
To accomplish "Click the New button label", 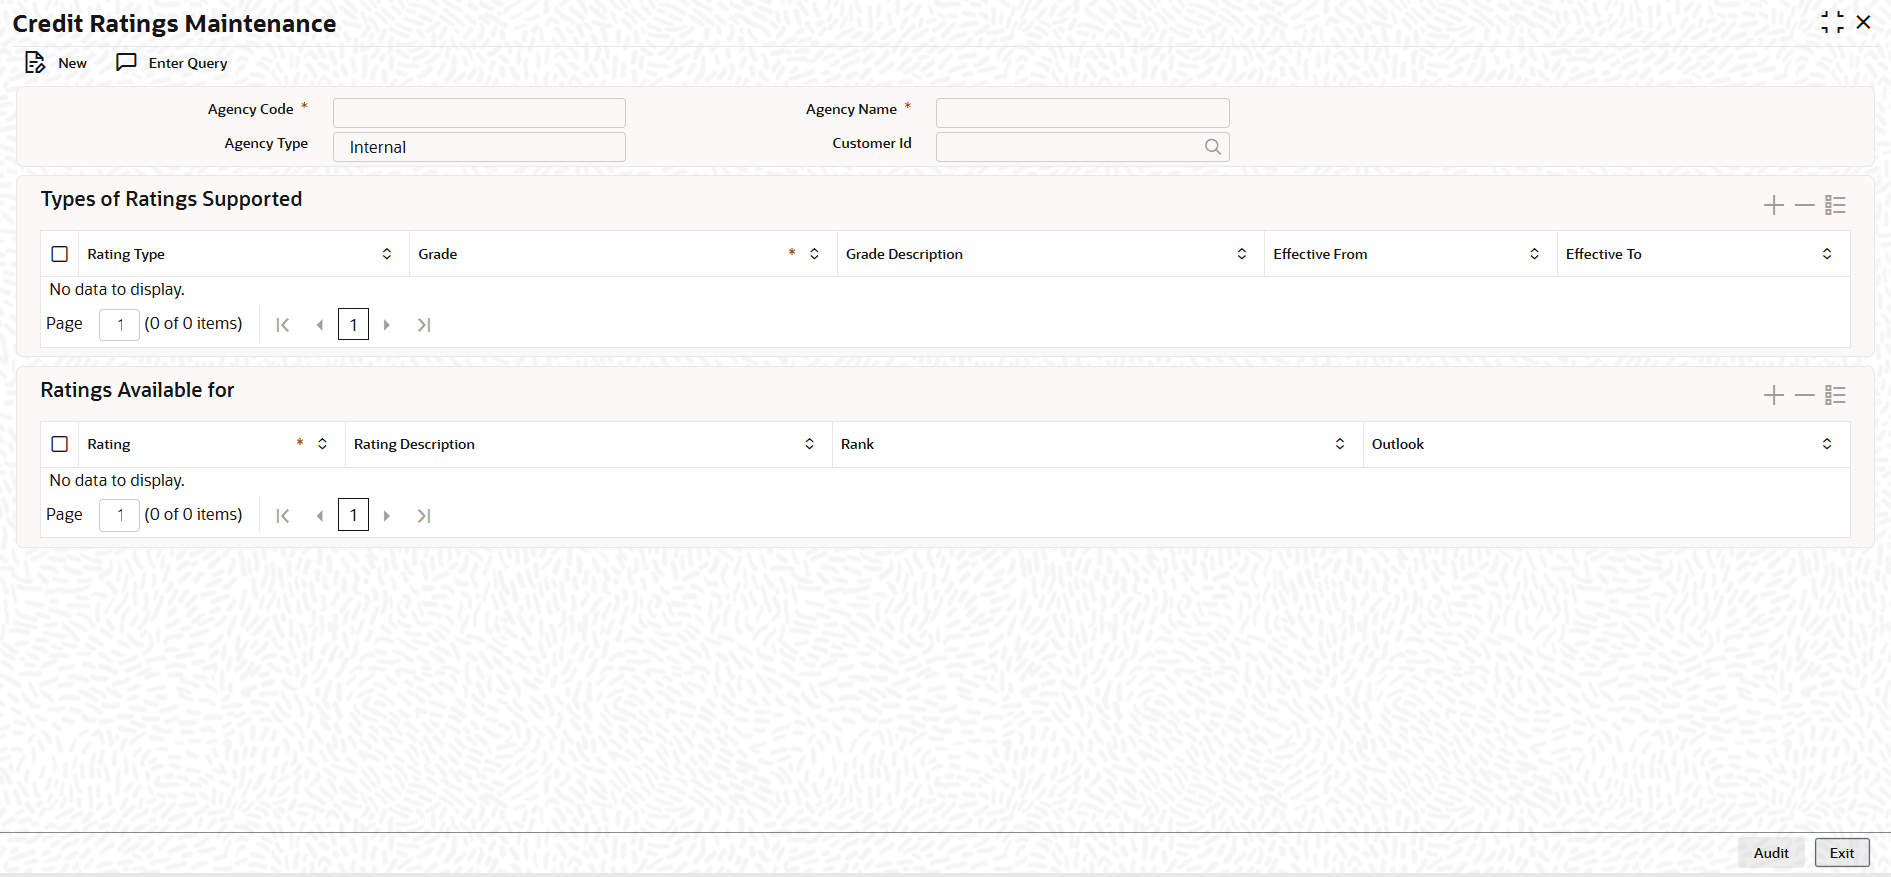I will coord(72,63).
